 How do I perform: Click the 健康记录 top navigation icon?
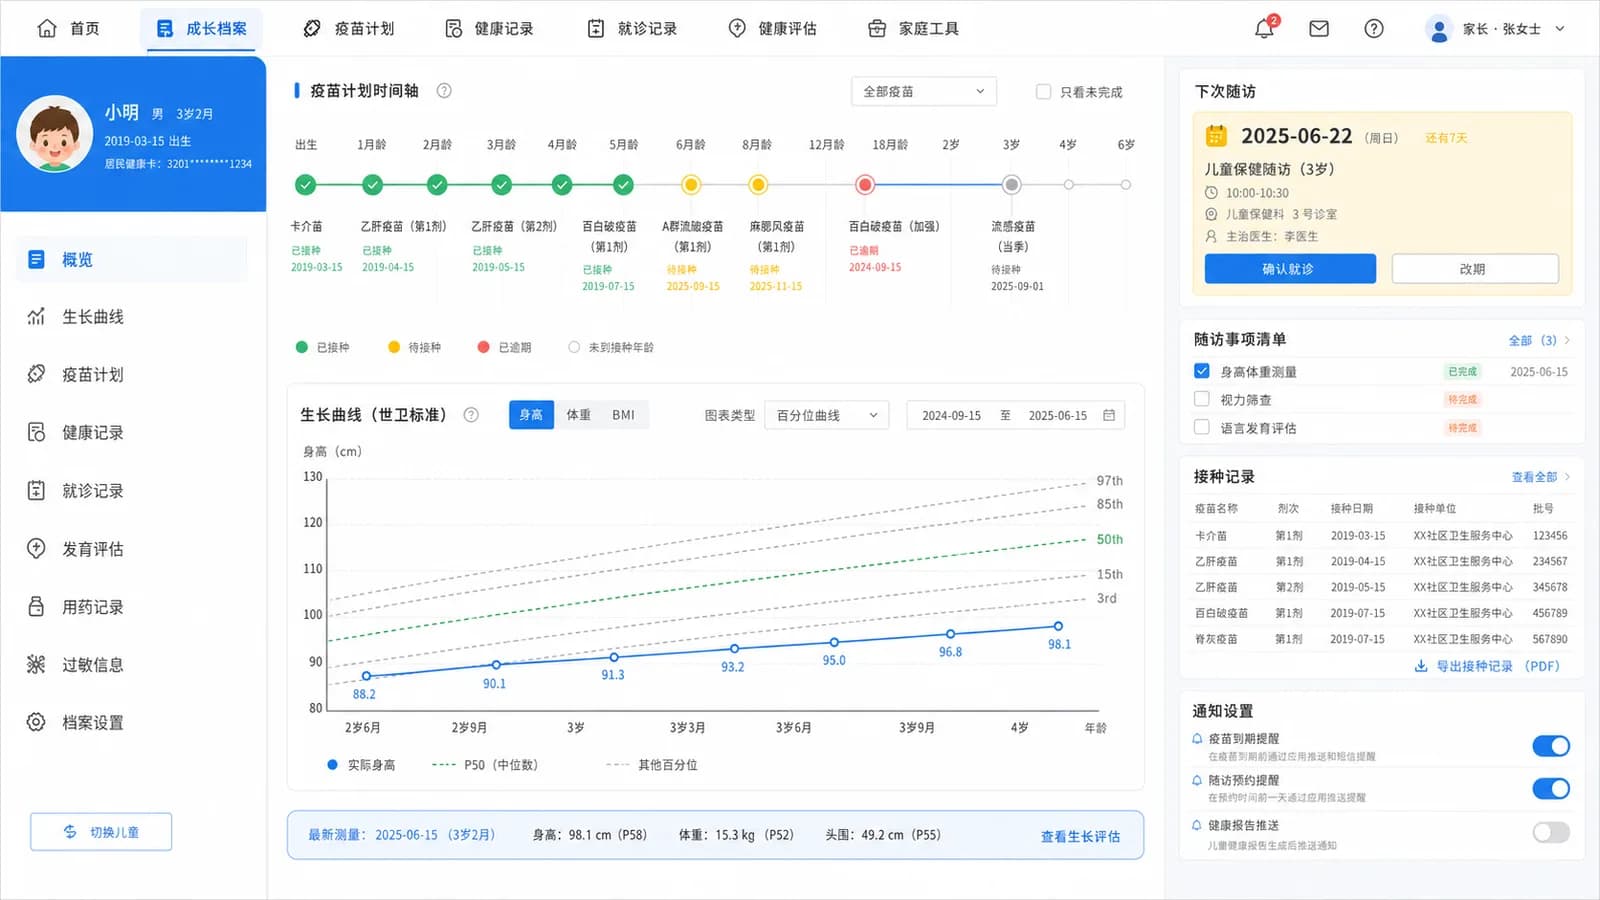[x=454, y=28]
